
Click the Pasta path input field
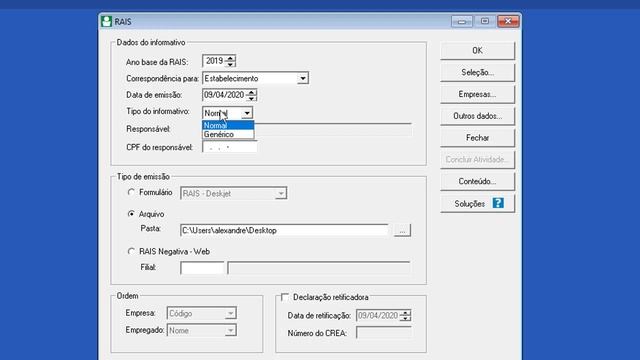pyautogui.click(x=284, y=231)
